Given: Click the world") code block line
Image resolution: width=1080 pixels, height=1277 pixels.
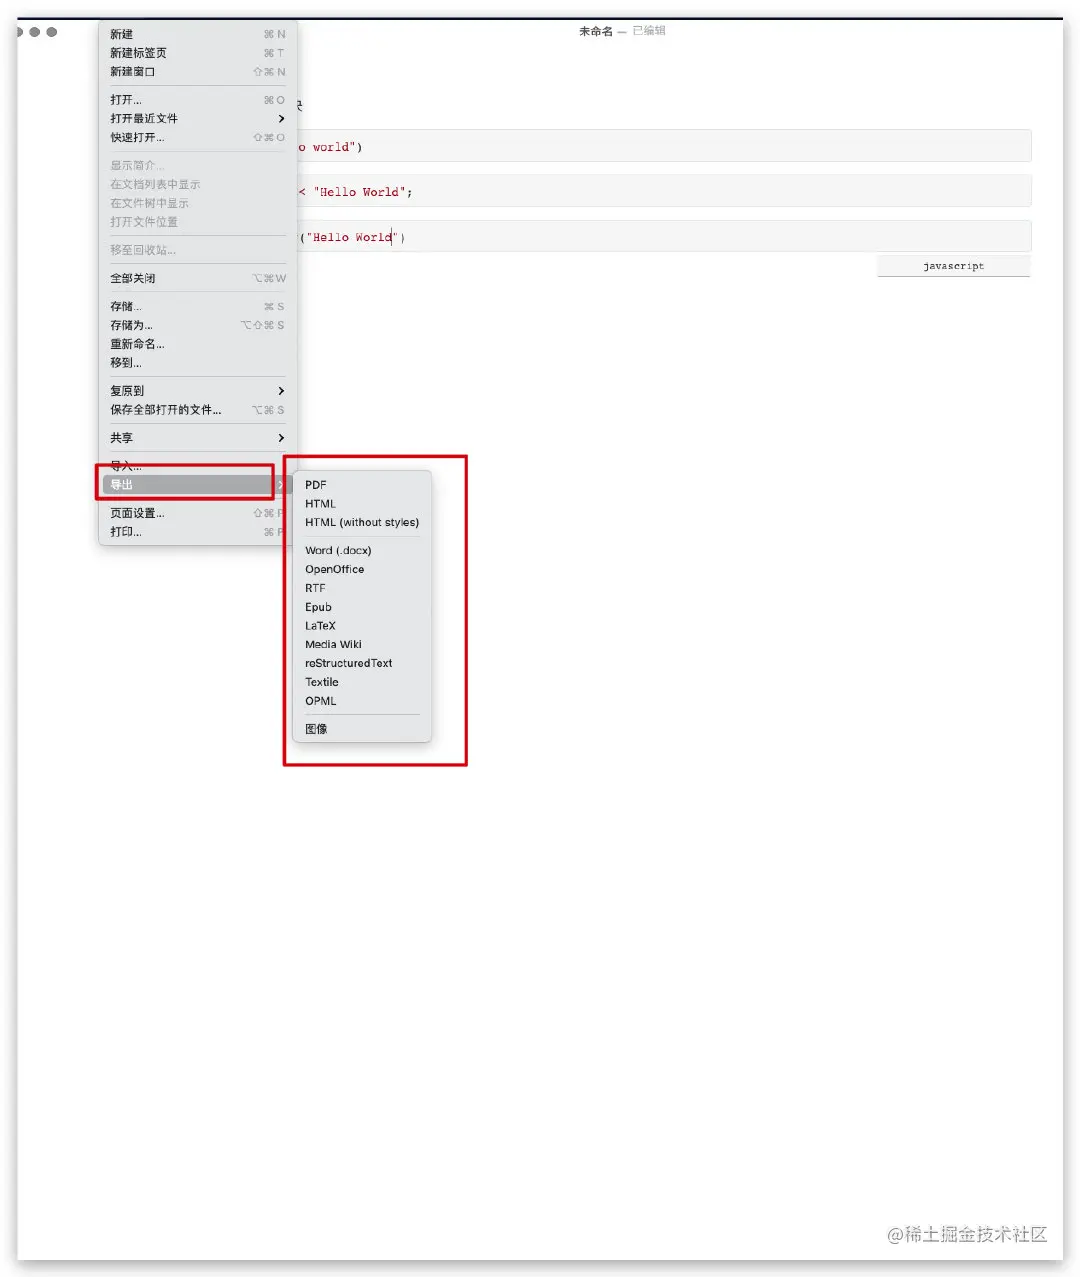Looking at the screenshot, I should [x=664, y=146].
